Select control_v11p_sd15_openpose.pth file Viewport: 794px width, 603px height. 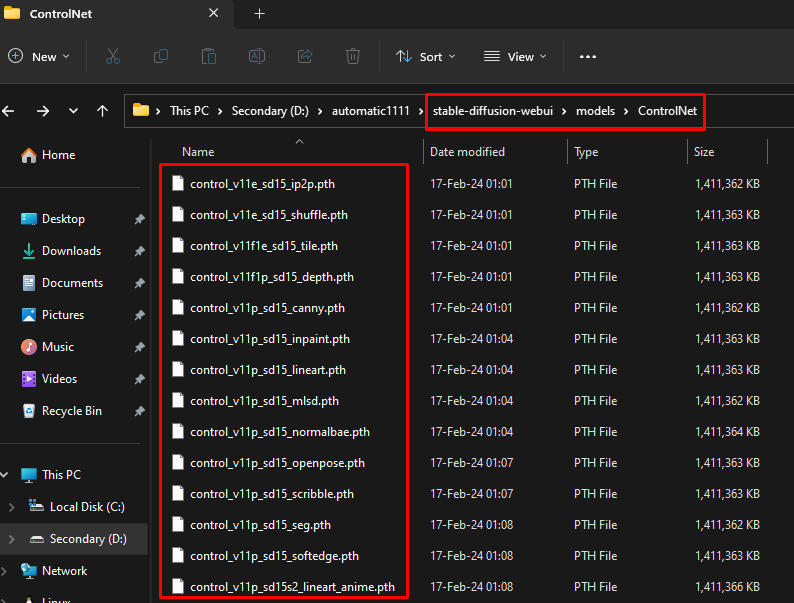point(277,463)
